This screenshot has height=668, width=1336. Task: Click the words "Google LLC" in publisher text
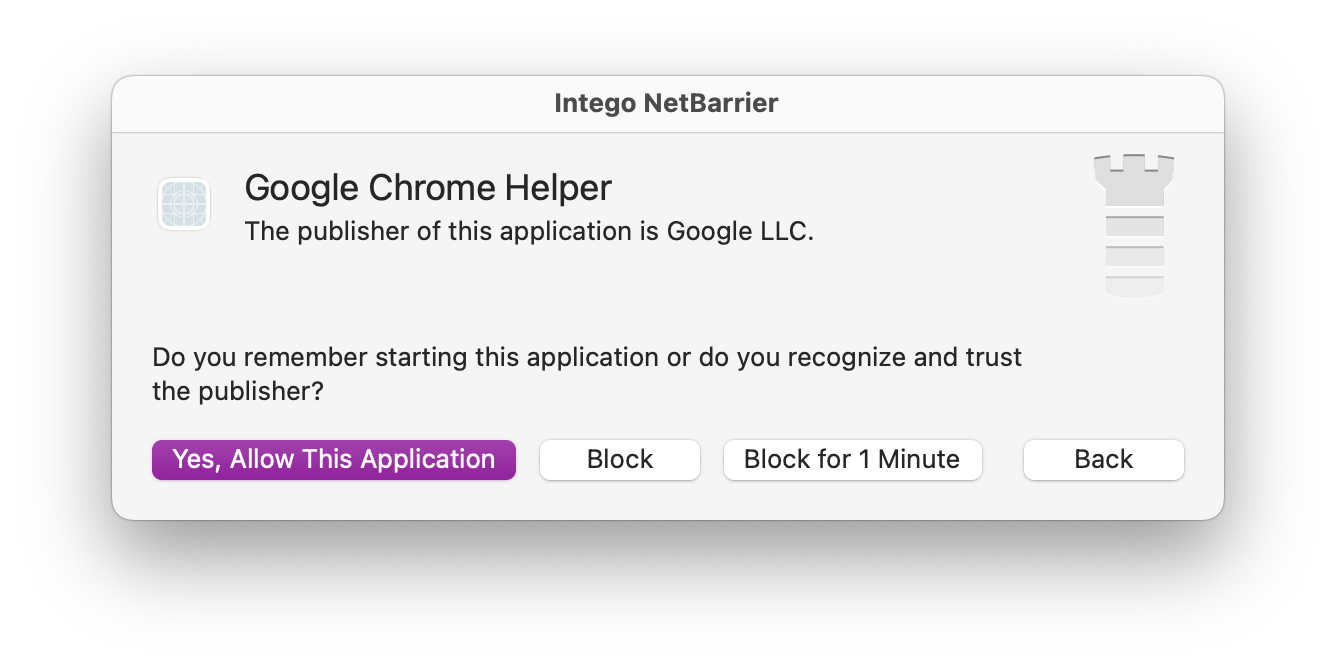(740, 232)
